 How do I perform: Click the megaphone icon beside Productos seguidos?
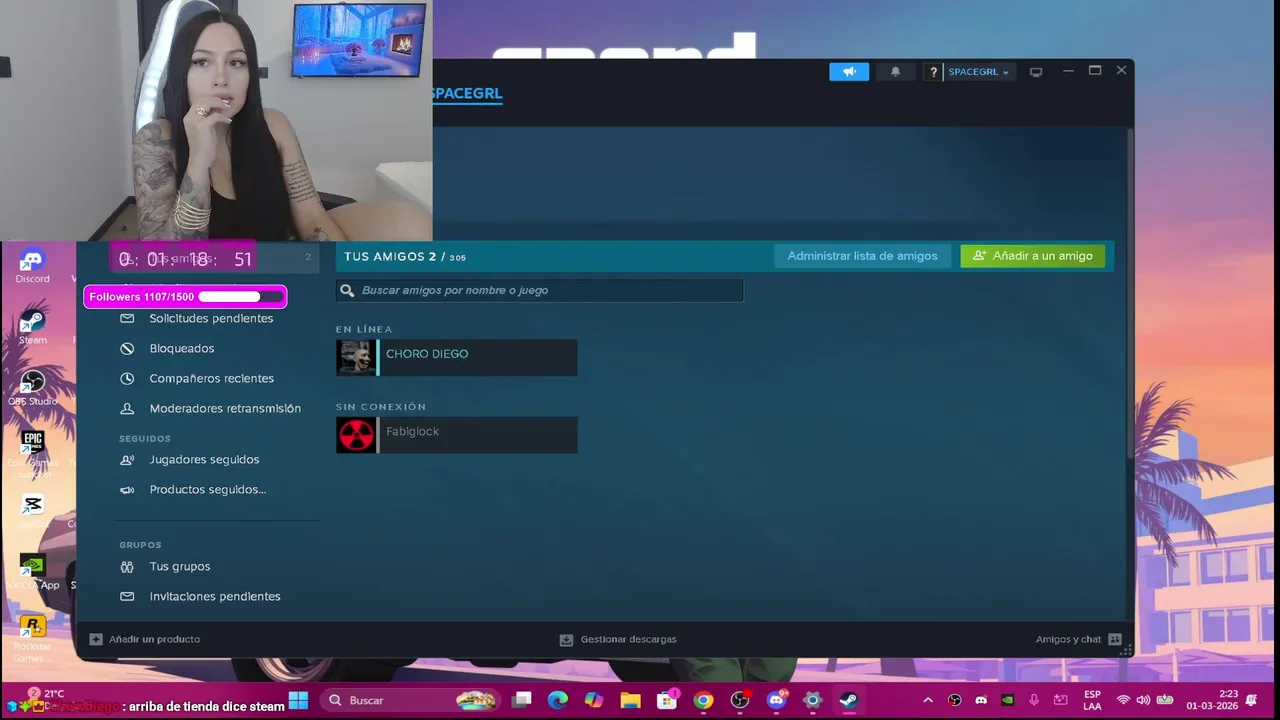(x=127, y=489)
